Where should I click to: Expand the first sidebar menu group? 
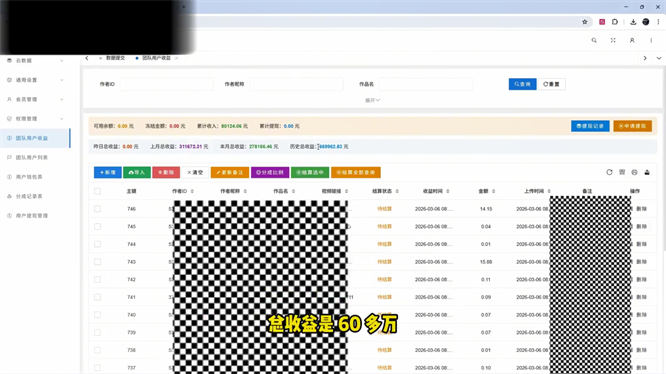(35, 61)
